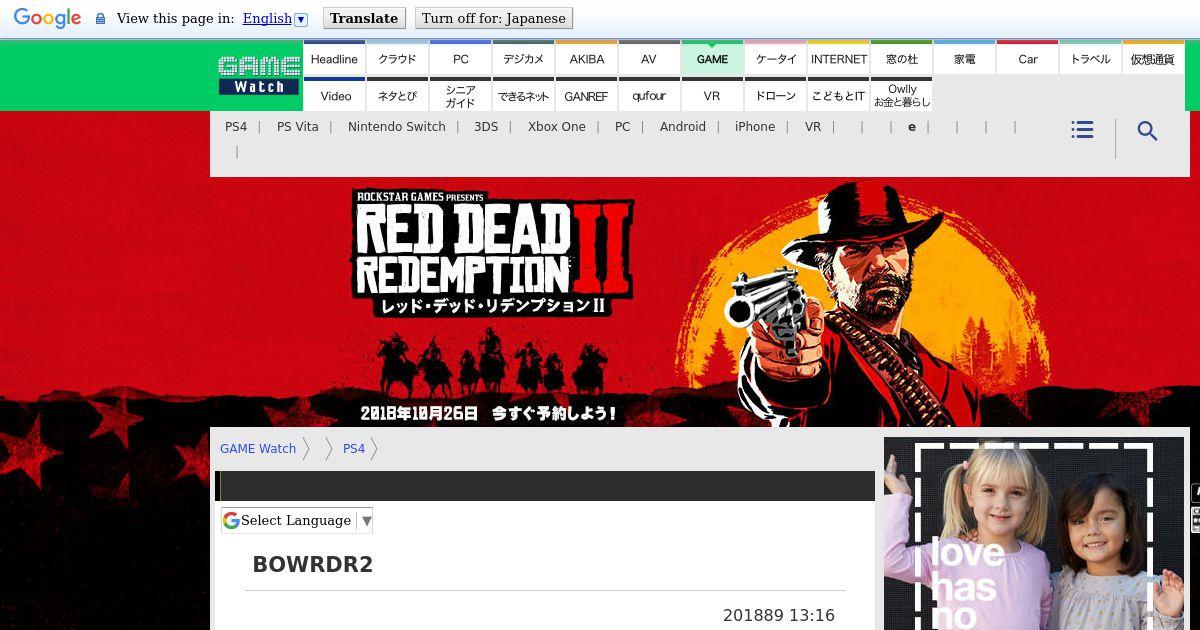This screenshot has height=630, width=1200.
Task: Open the INTERNET tab
Action: 838,58
